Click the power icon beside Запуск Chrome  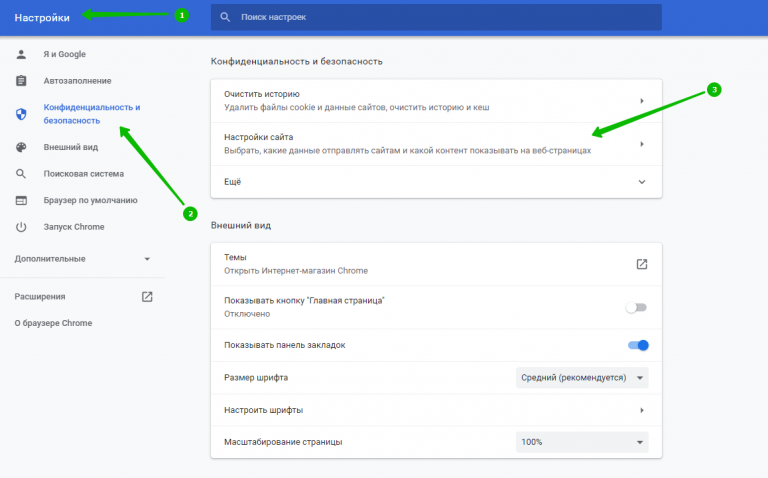[21, 227]
